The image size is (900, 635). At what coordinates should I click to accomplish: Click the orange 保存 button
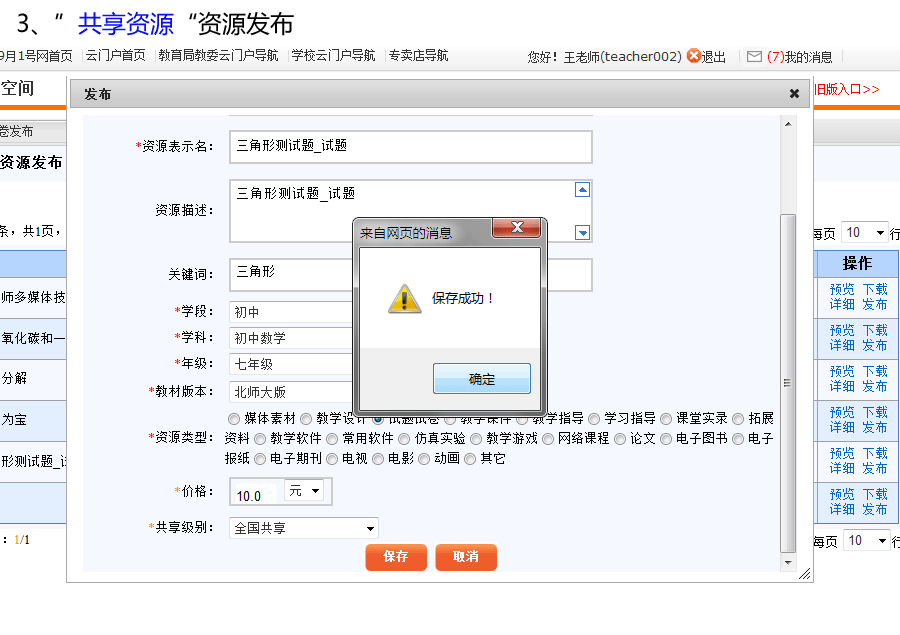(x=396, y=557)
